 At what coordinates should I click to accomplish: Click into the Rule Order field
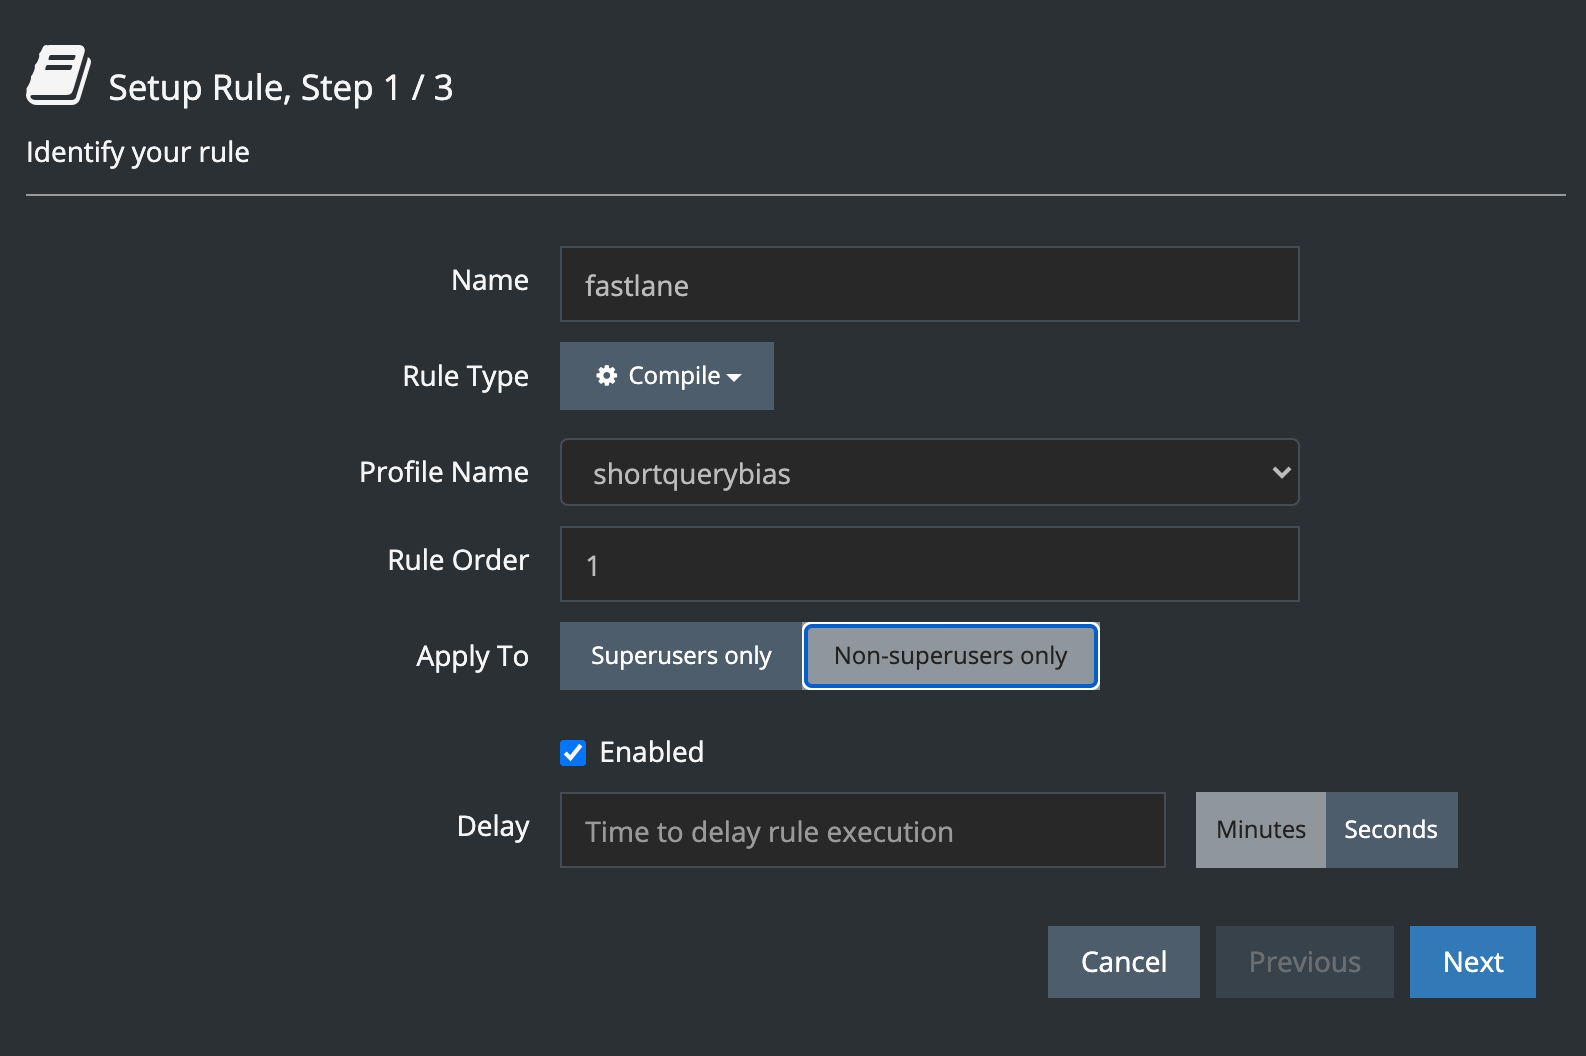[x=928, y=565]
